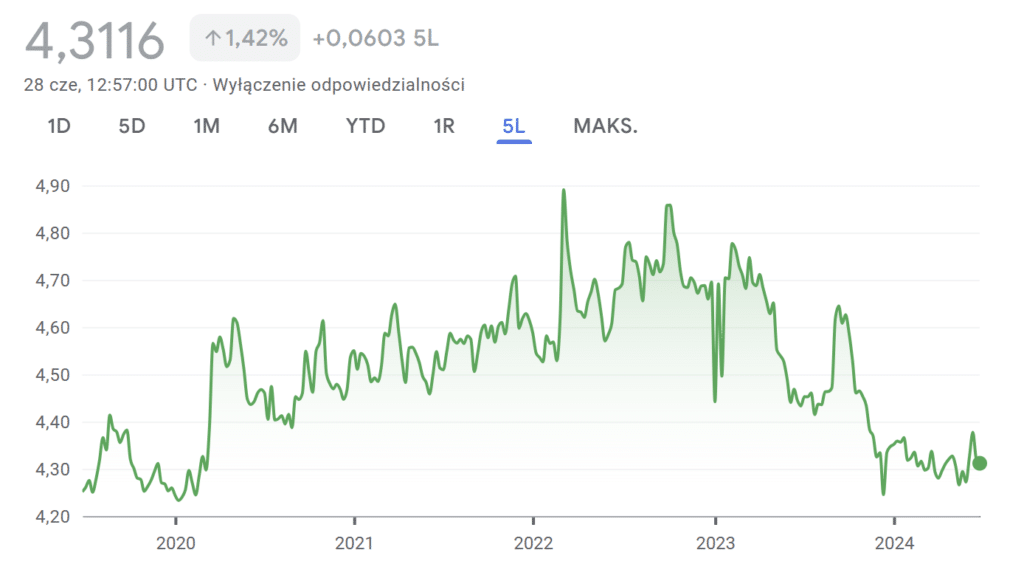Switch chart to the 5D range
Image resolution: width=1024 pixels, height=564 pixels.
(x=132, y=126)
